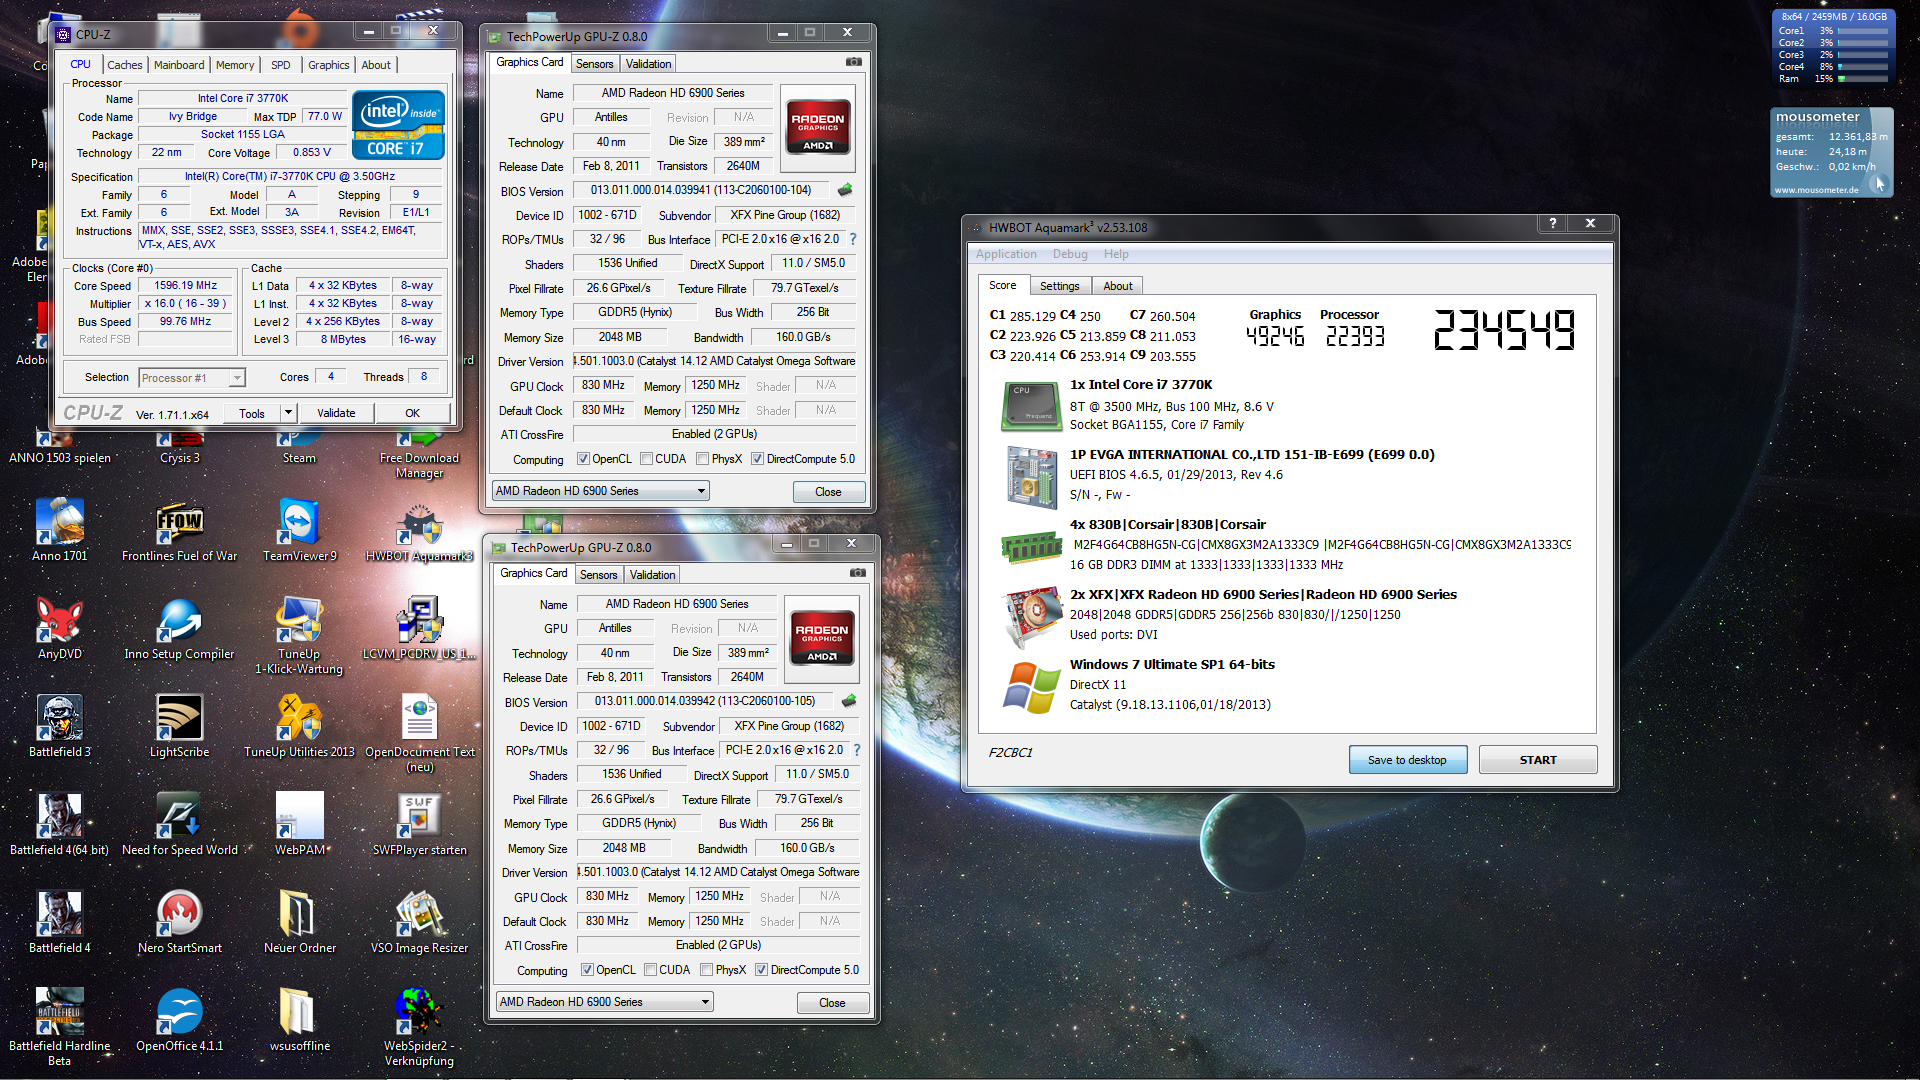1920x1080 pixels.
Task: Click Intel Core i7 logo in CPU-Z
Action: (x=398, y=125)
